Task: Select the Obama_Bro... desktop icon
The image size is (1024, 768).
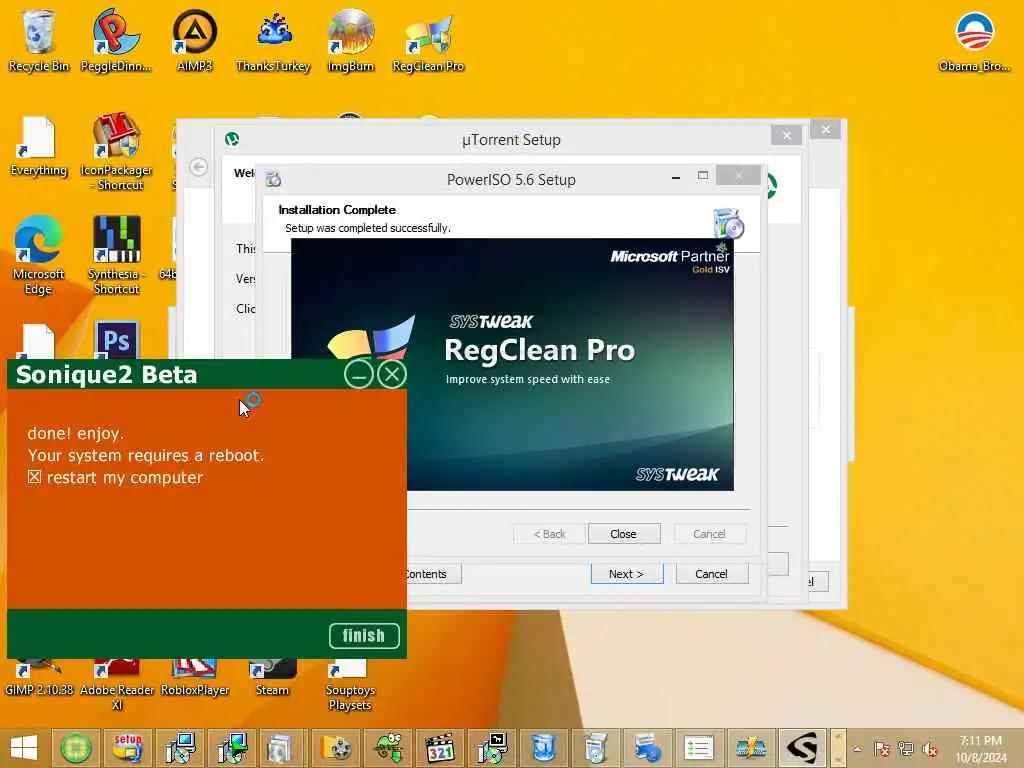Action: 974,40
